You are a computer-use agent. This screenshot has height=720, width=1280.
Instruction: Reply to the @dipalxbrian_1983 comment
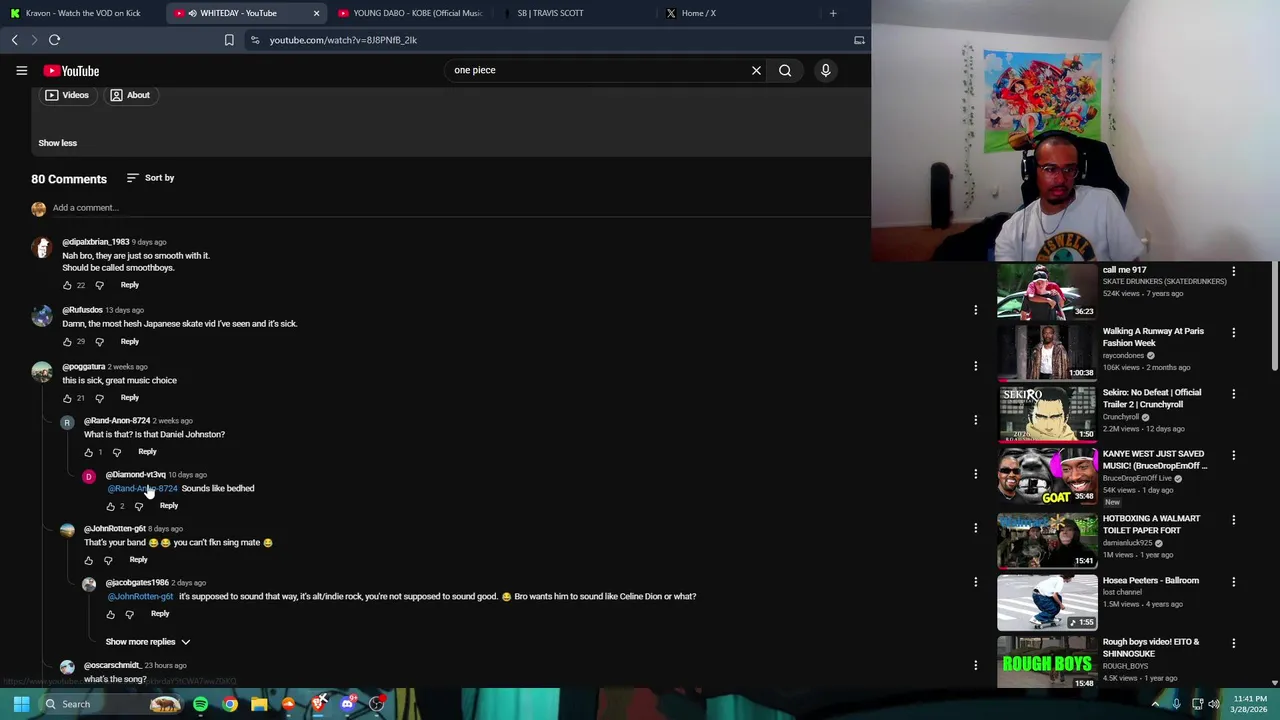coord(130,285)
